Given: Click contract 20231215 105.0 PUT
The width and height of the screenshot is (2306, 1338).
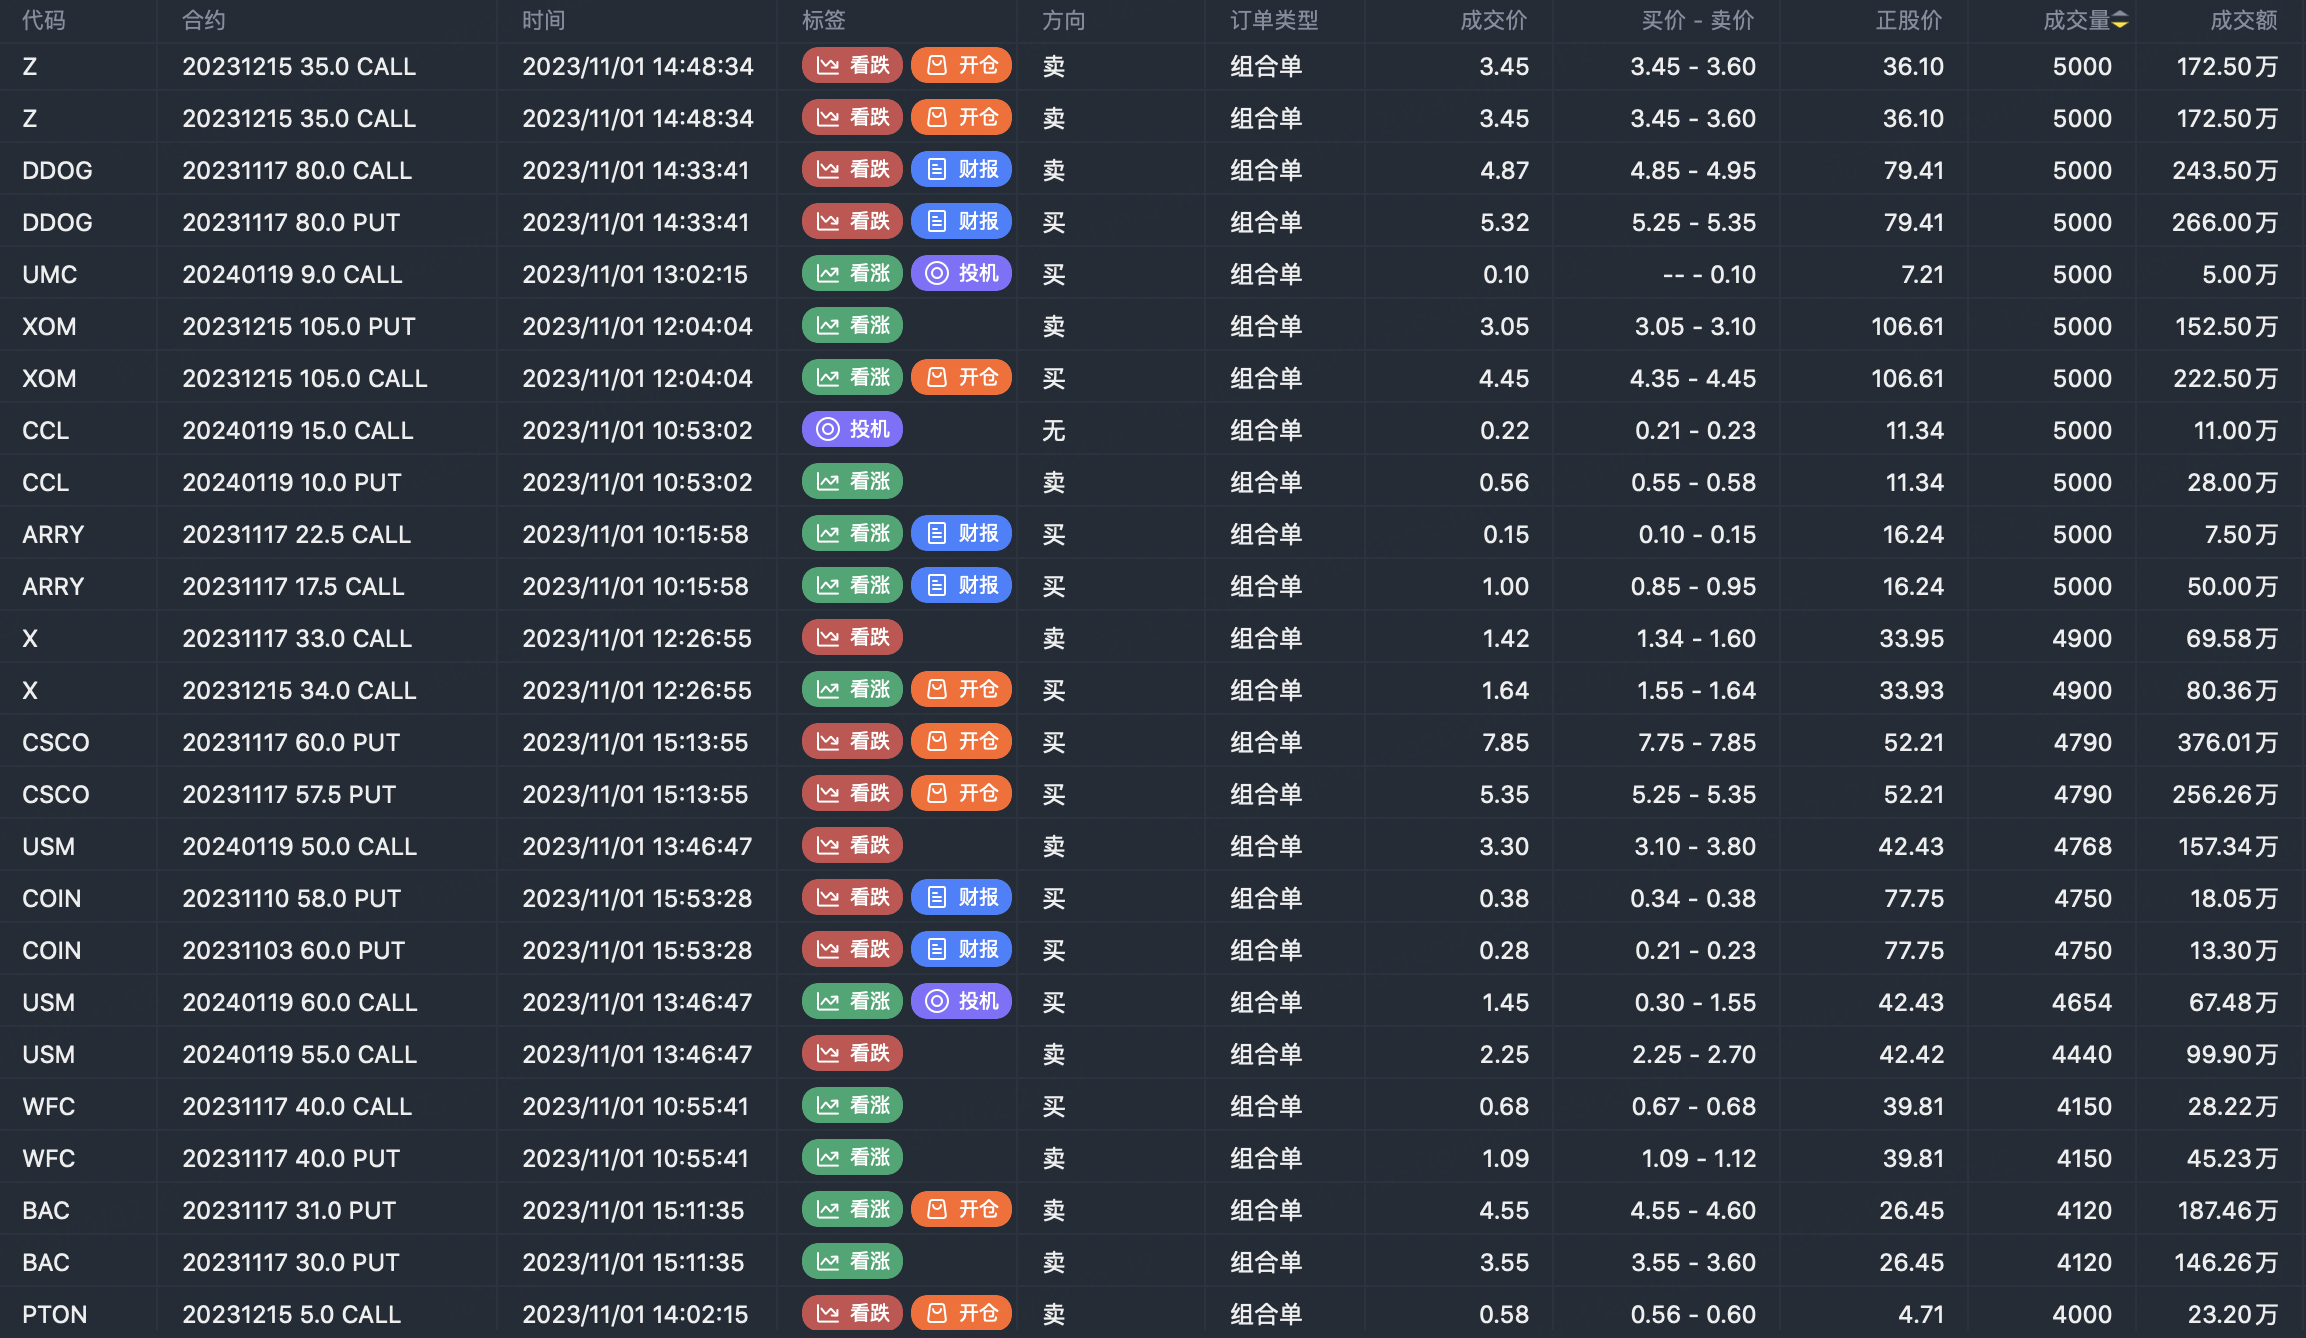Looking at the screenshot, I should tap(299, 326).
